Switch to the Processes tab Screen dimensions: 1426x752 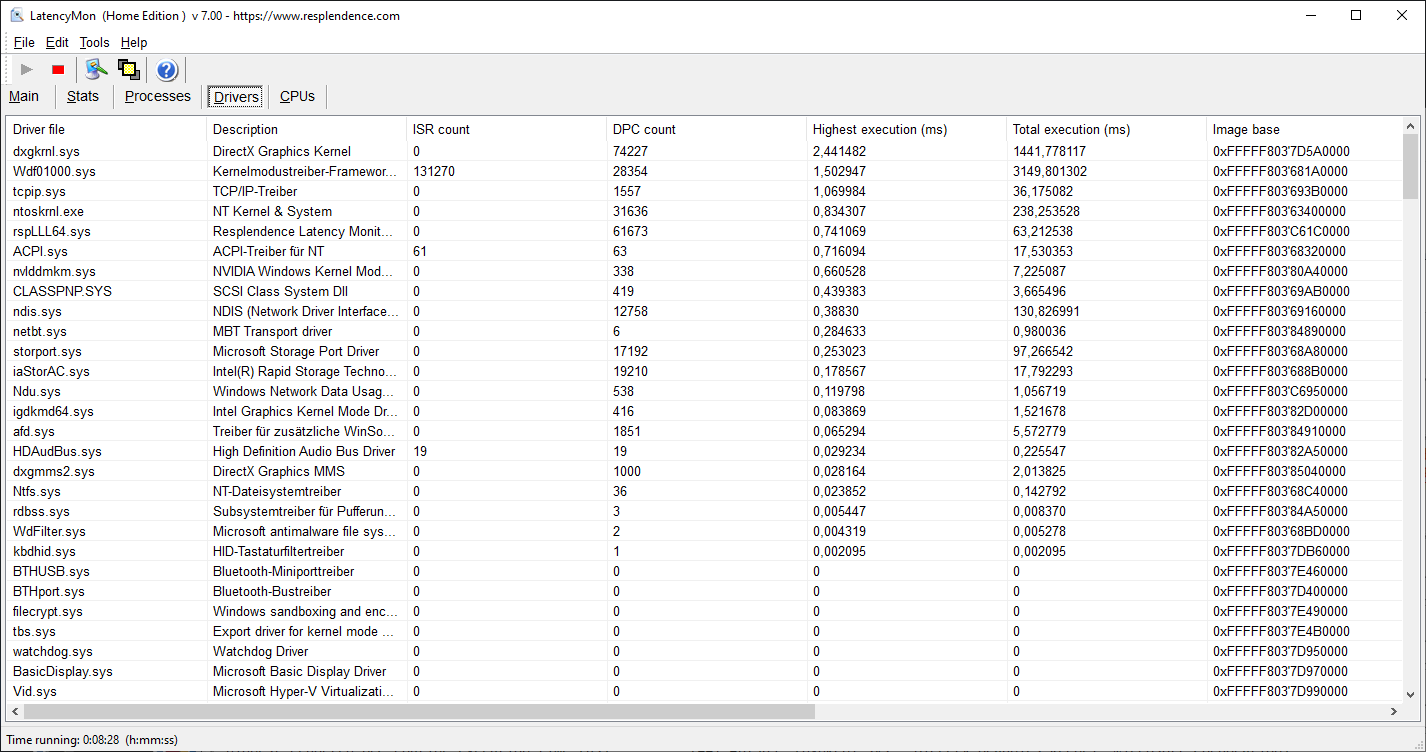pyautogui.click(x=158, y=96)
